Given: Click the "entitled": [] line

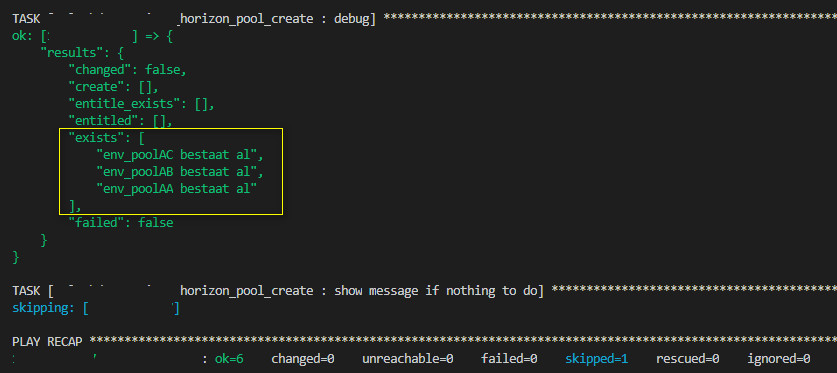Looking at the screenshot, I should tap(121, 121).
